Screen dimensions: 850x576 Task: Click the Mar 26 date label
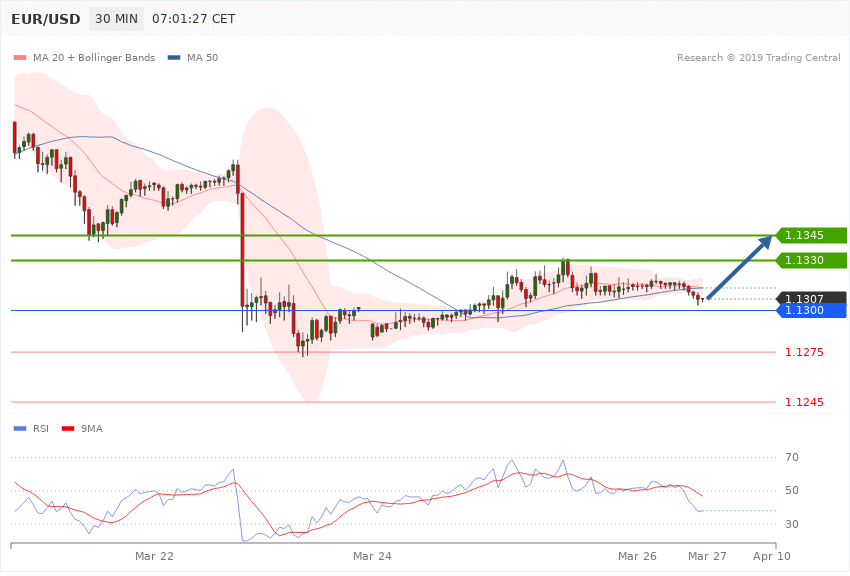point(638,556)
